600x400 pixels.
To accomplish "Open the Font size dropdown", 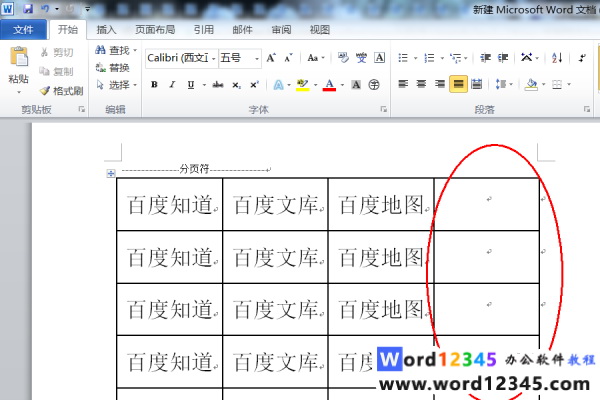I will click(257, 59).
